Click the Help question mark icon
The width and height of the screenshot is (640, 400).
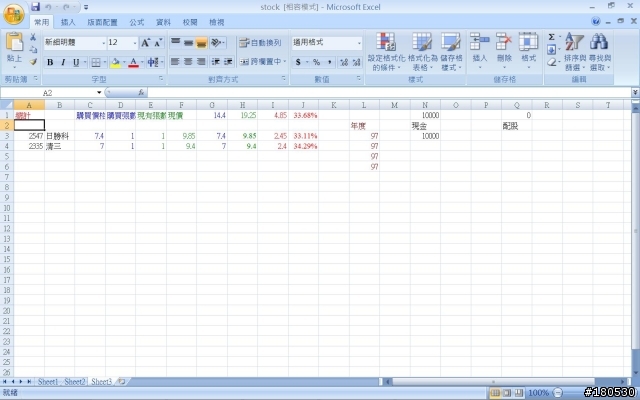point(596,21)
